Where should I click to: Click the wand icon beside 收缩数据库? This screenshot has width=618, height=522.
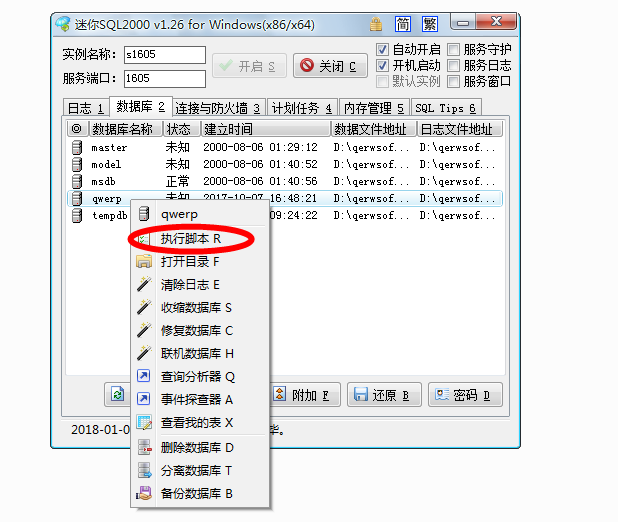pos(144,307)
